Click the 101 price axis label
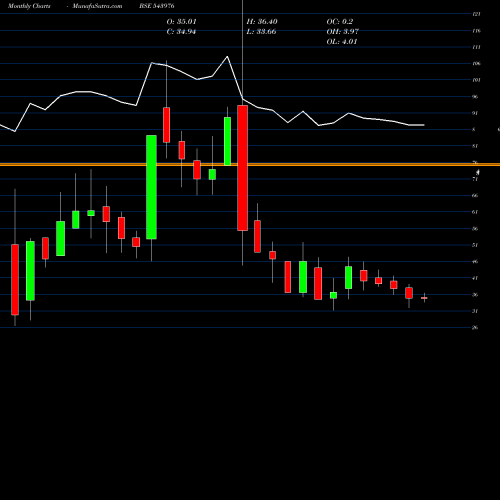The image size is (500, 500). tap(477, 80)
